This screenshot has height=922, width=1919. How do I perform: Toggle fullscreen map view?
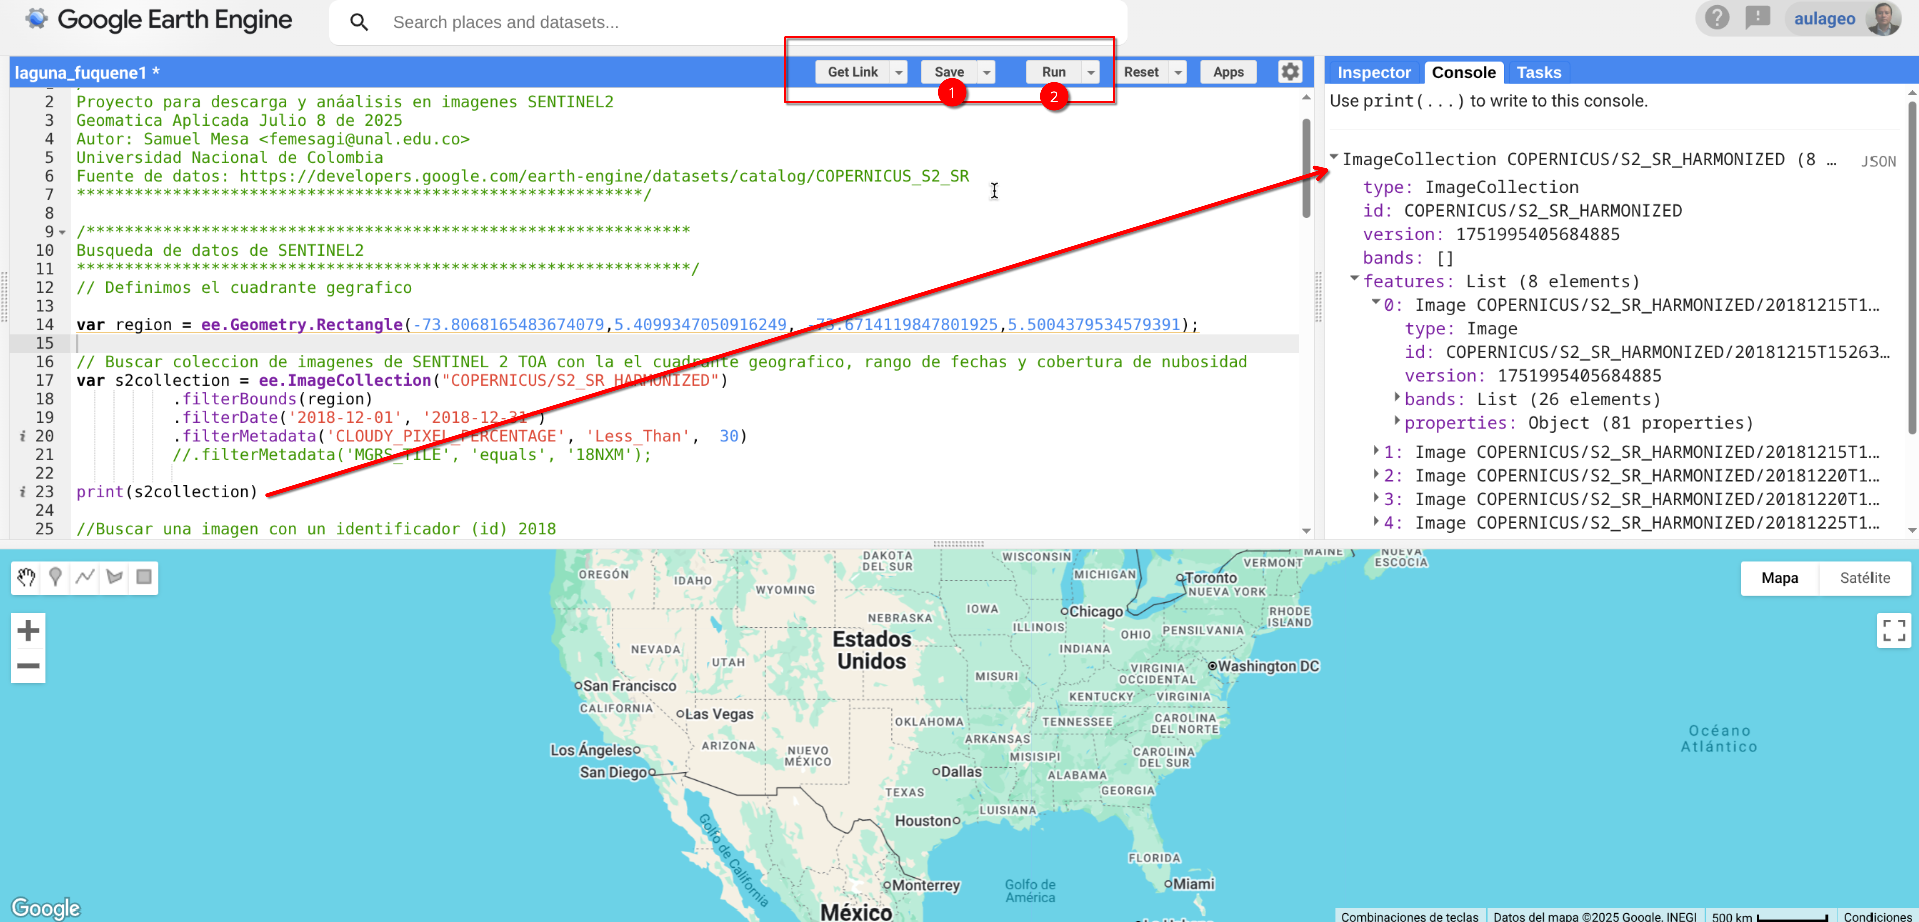click(1893, 630)
